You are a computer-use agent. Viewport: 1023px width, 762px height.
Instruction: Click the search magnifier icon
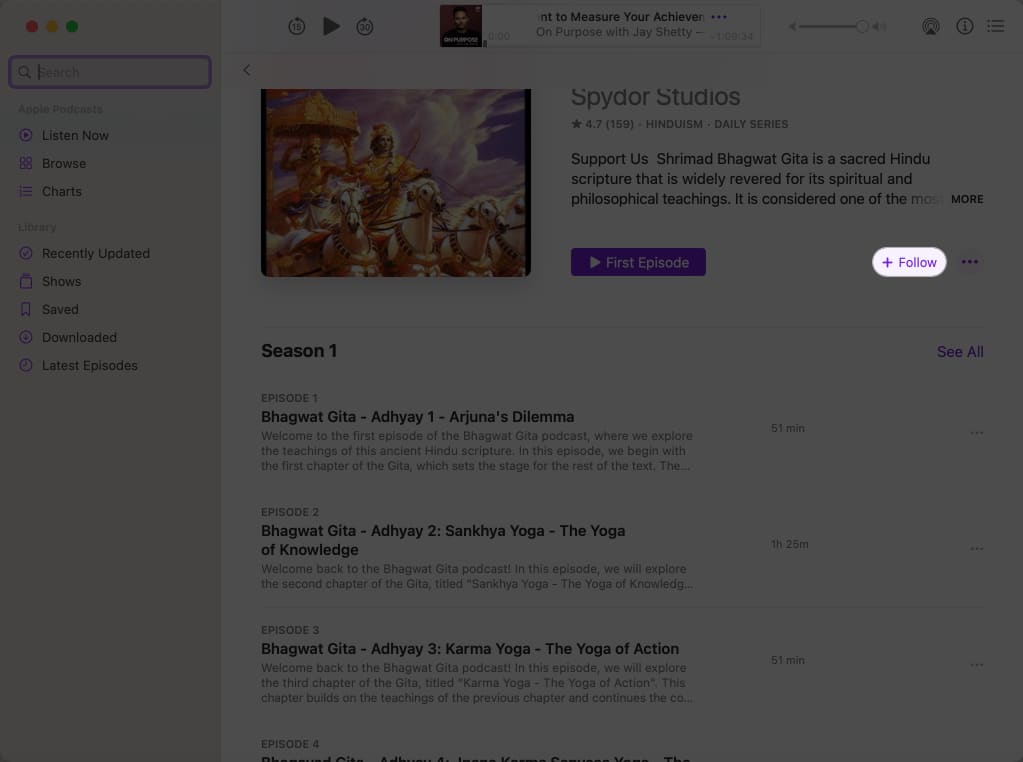(x=25, y=72)
